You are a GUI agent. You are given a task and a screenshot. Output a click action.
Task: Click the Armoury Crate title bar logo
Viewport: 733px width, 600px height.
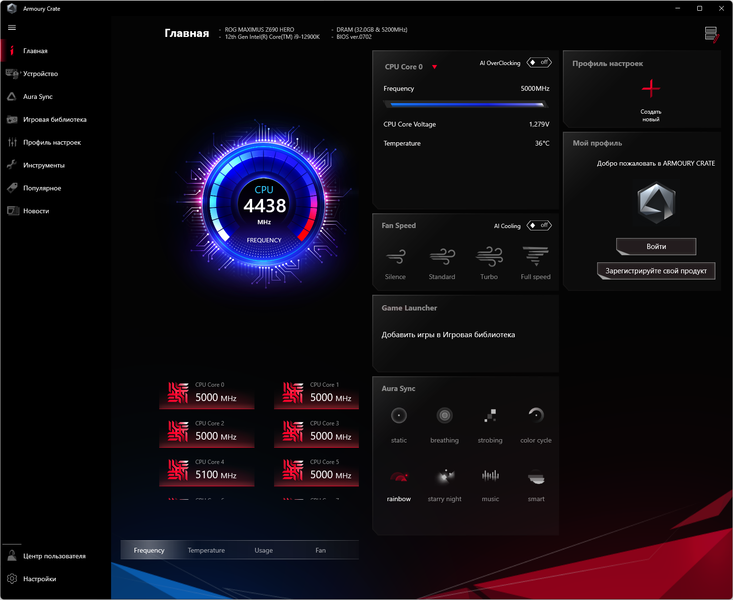pyautogui.click(x=12, y=8)
